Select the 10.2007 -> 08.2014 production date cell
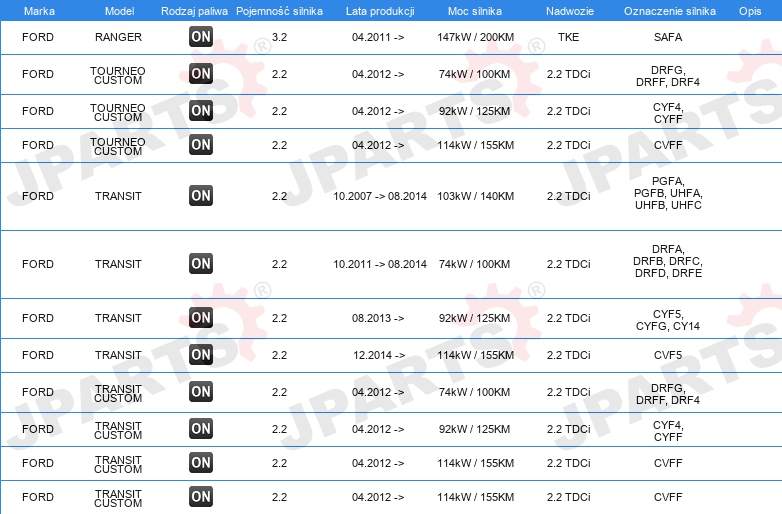This screenshot has width=782, height=514. pos(380,196)
